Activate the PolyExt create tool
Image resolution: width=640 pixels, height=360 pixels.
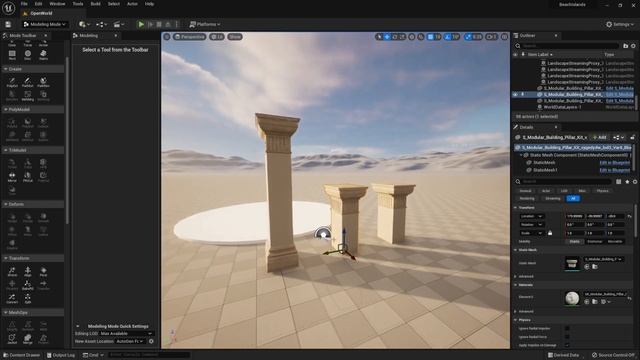click(12, 82)
